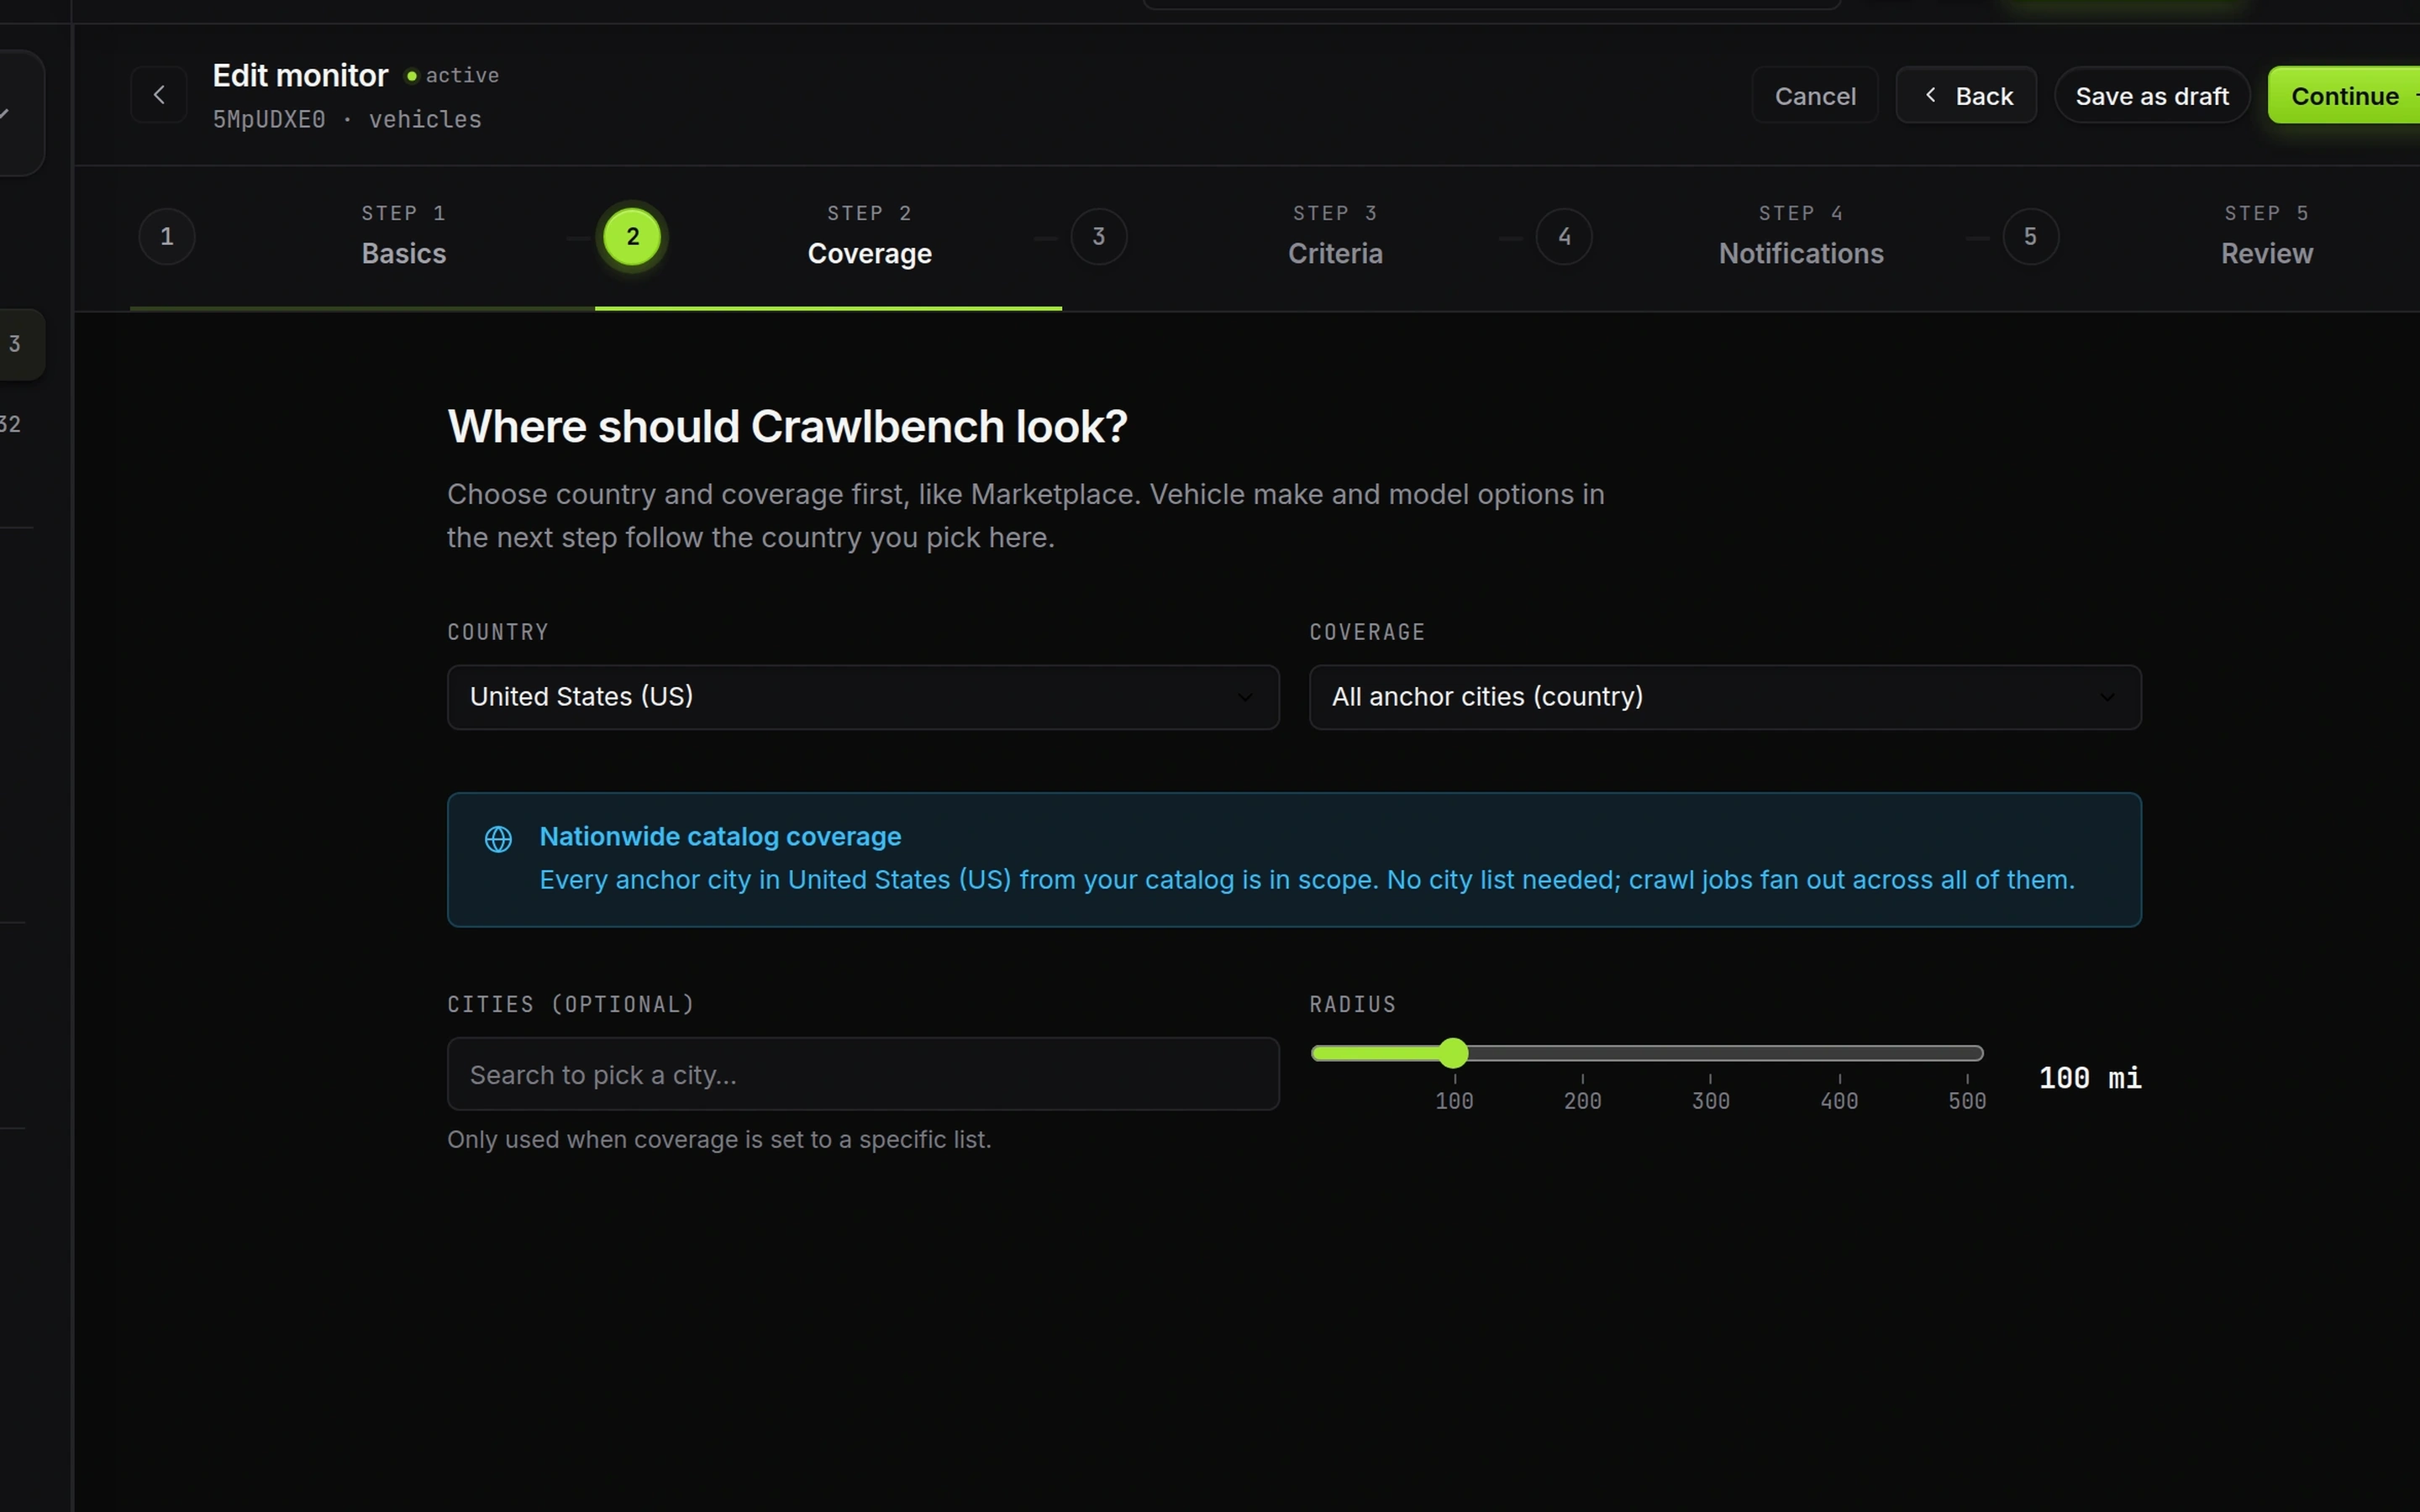Click the globe icon in coverage notice
Viewport: 2420px width, 1512px height.
click(x=498, y=839)
